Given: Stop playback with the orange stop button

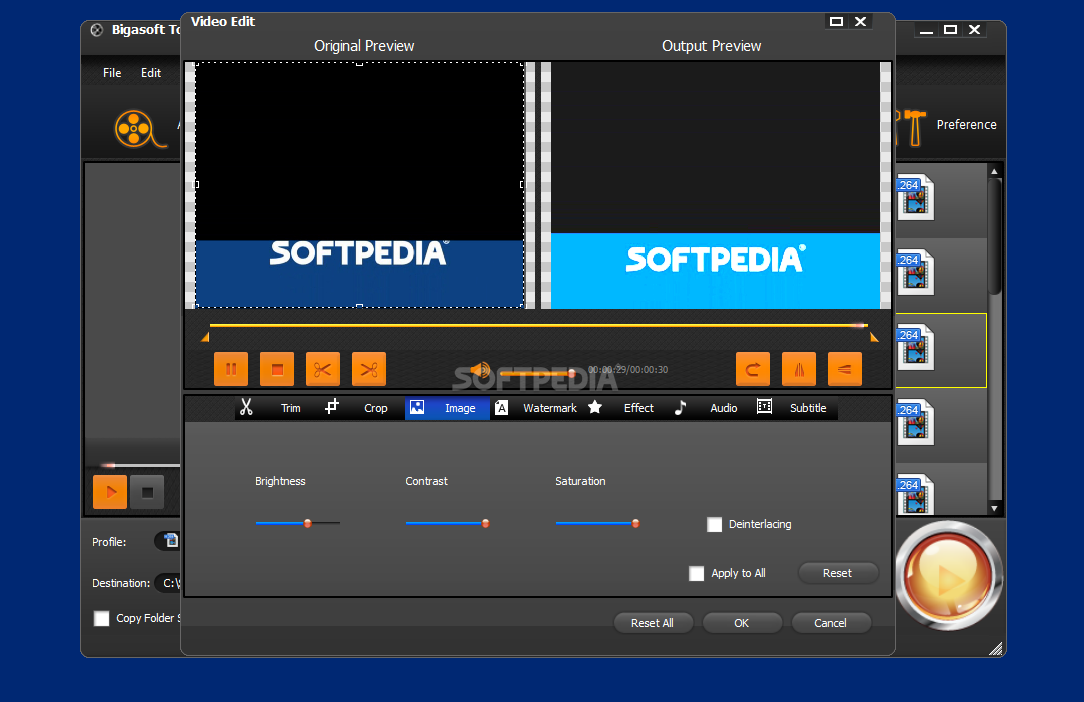Looking at the screenshot, I should pyautogui.click(x=277, y=369).
